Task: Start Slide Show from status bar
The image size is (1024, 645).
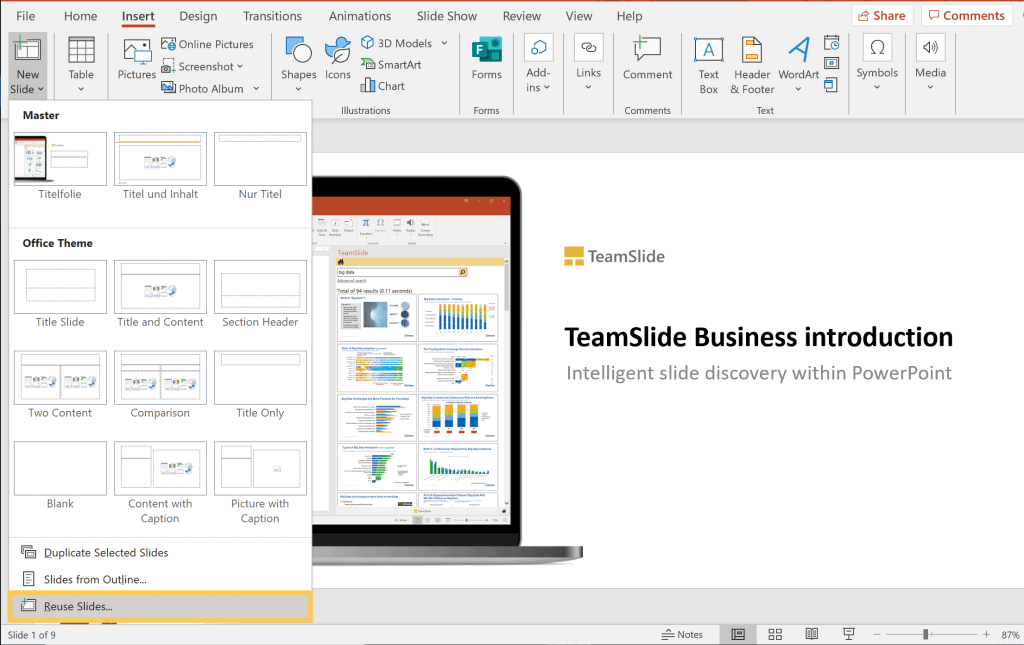Action: pyautogui.click(x=848, y=635)
